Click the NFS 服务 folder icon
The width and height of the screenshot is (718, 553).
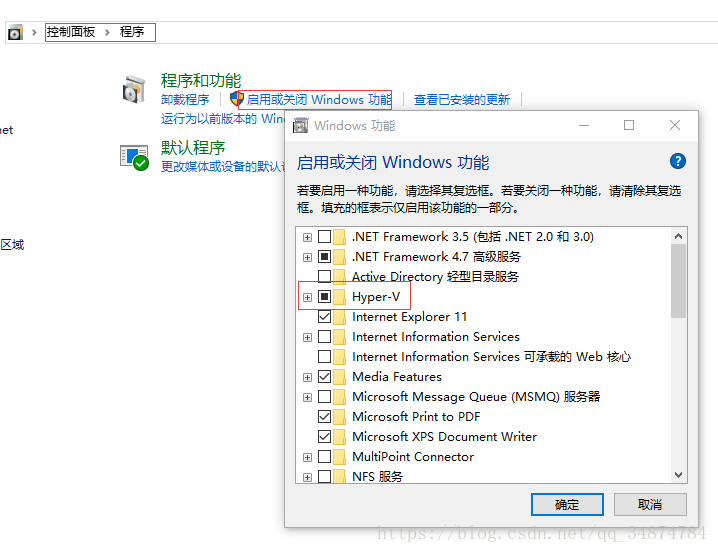[339, 476]
